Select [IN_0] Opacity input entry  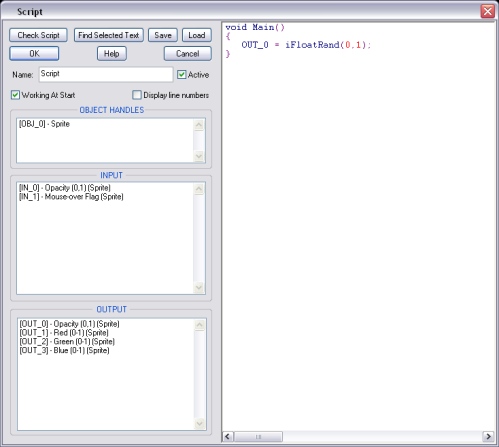pyautogui.click(x=65, y=188)
